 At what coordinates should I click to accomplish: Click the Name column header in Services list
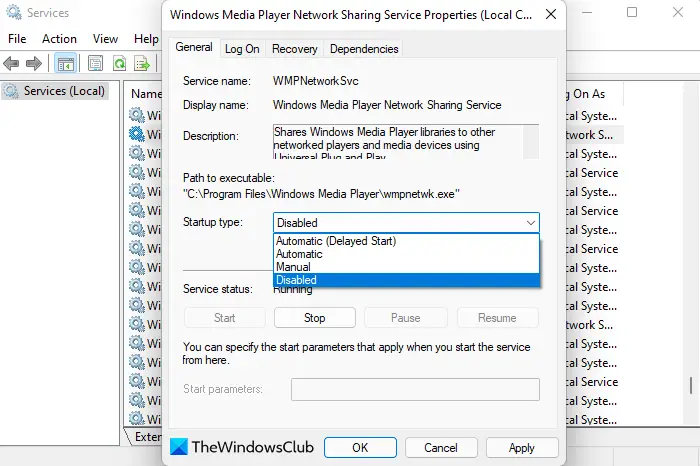(146, 94)
